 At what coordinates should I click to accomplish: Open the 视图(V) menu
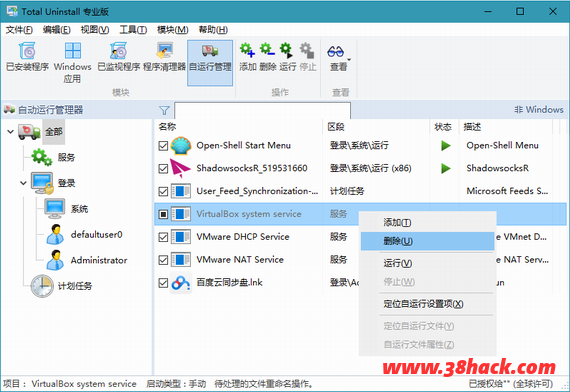click(x=95, y=30)
